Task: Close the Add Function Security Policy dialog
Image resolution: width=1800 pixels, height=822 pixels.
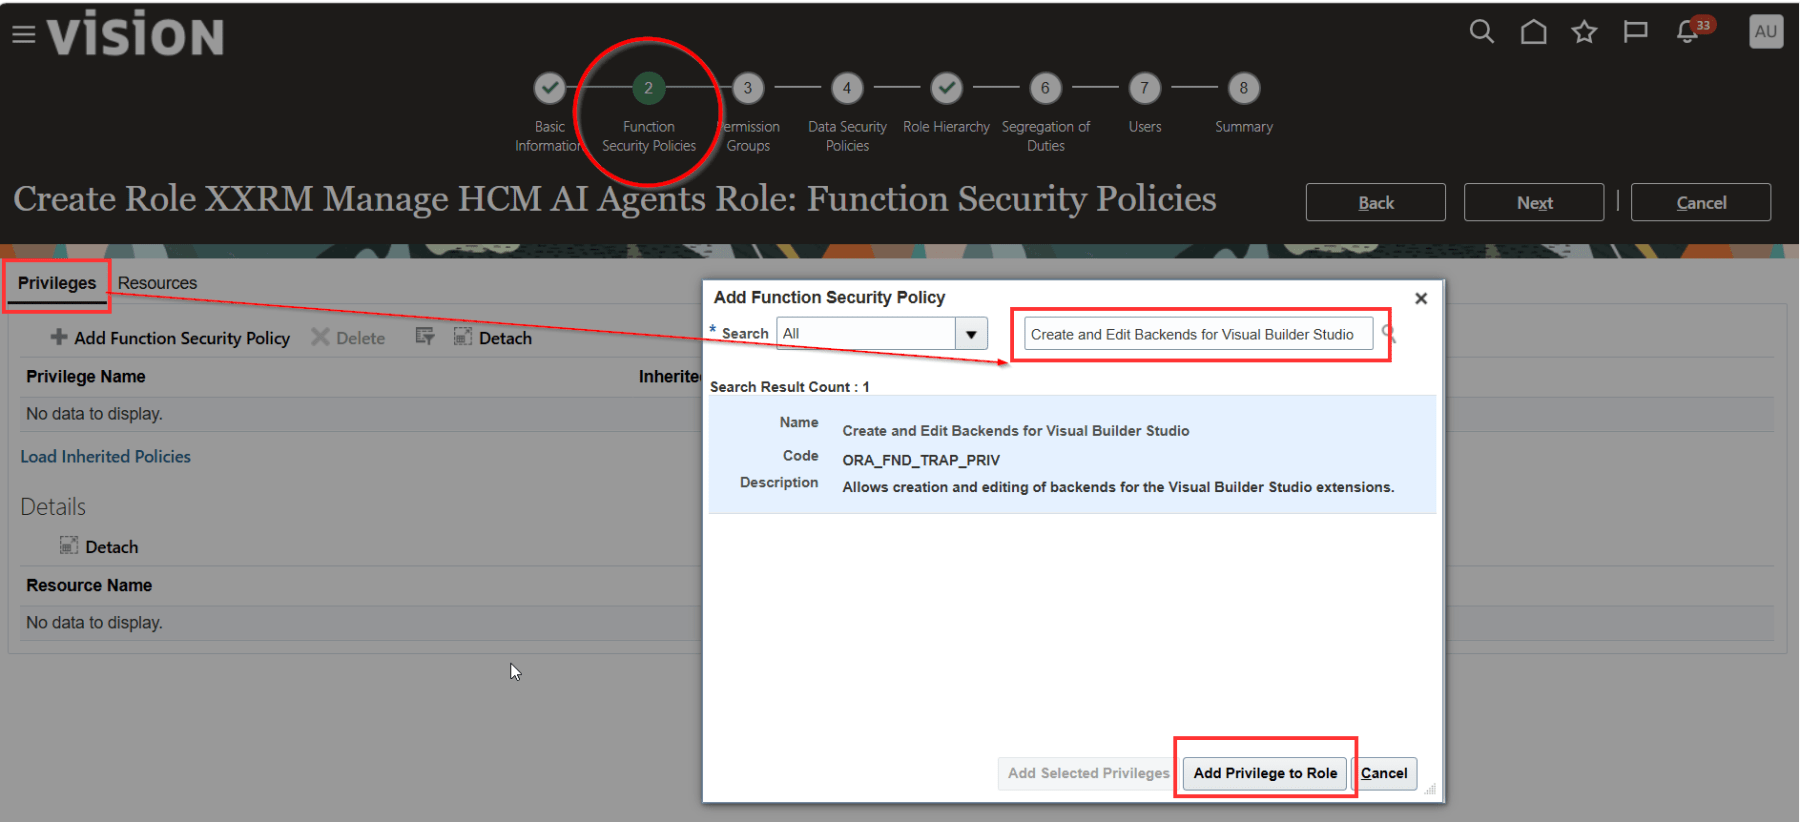Action: pos(1421,298)
